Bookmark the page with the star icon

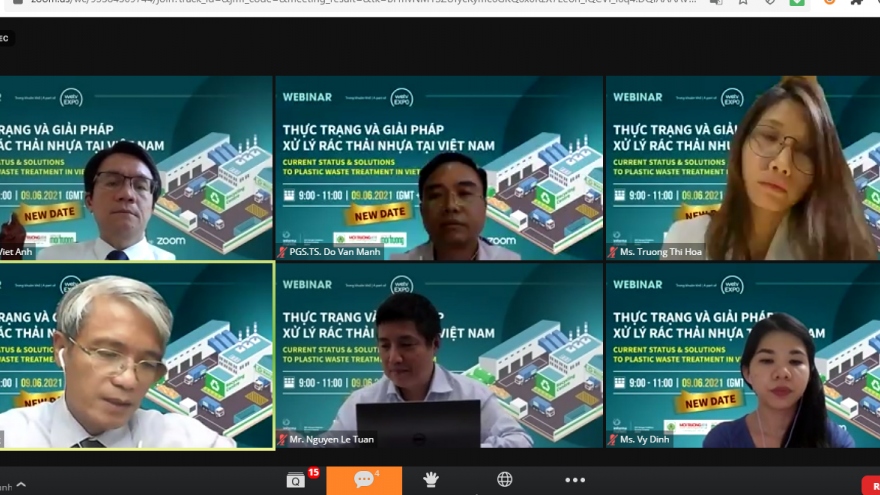(743, 3)
